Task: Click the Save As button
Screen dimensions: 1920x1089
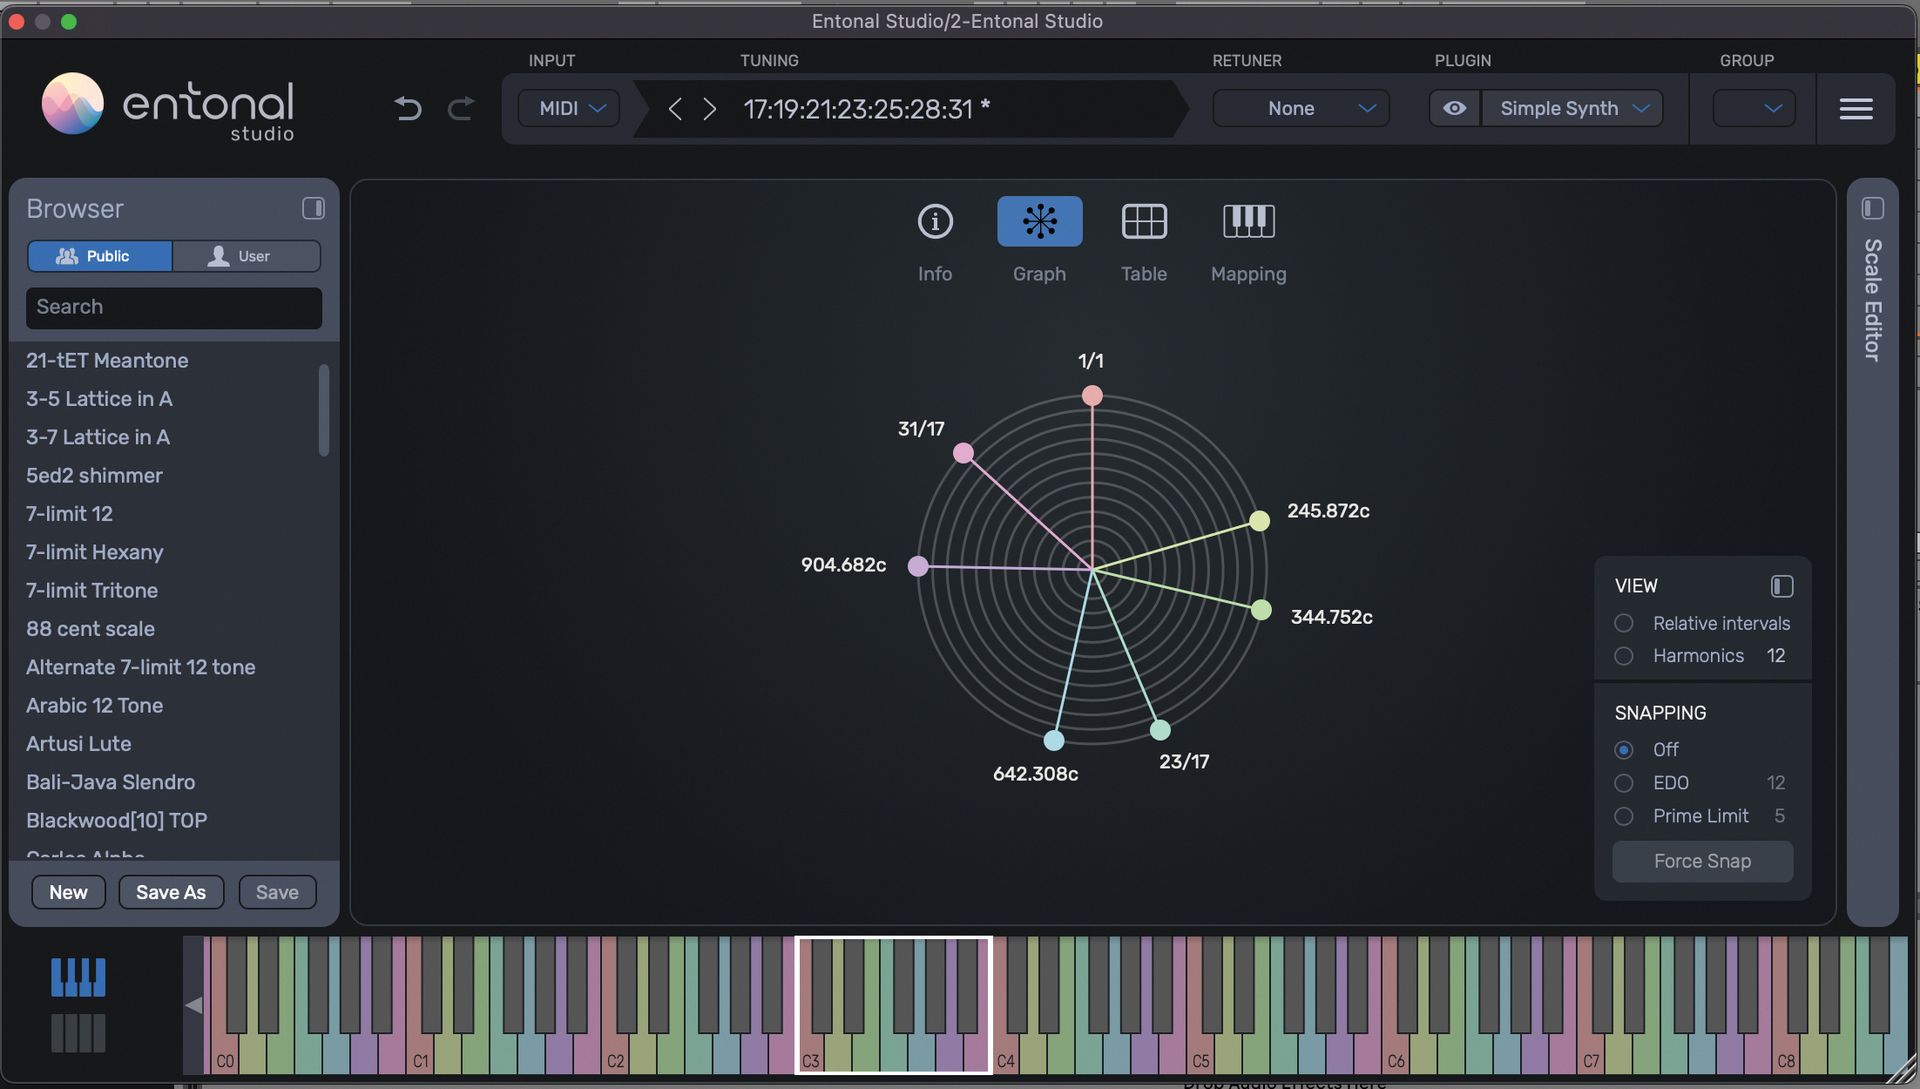Action: coord(170,892)
